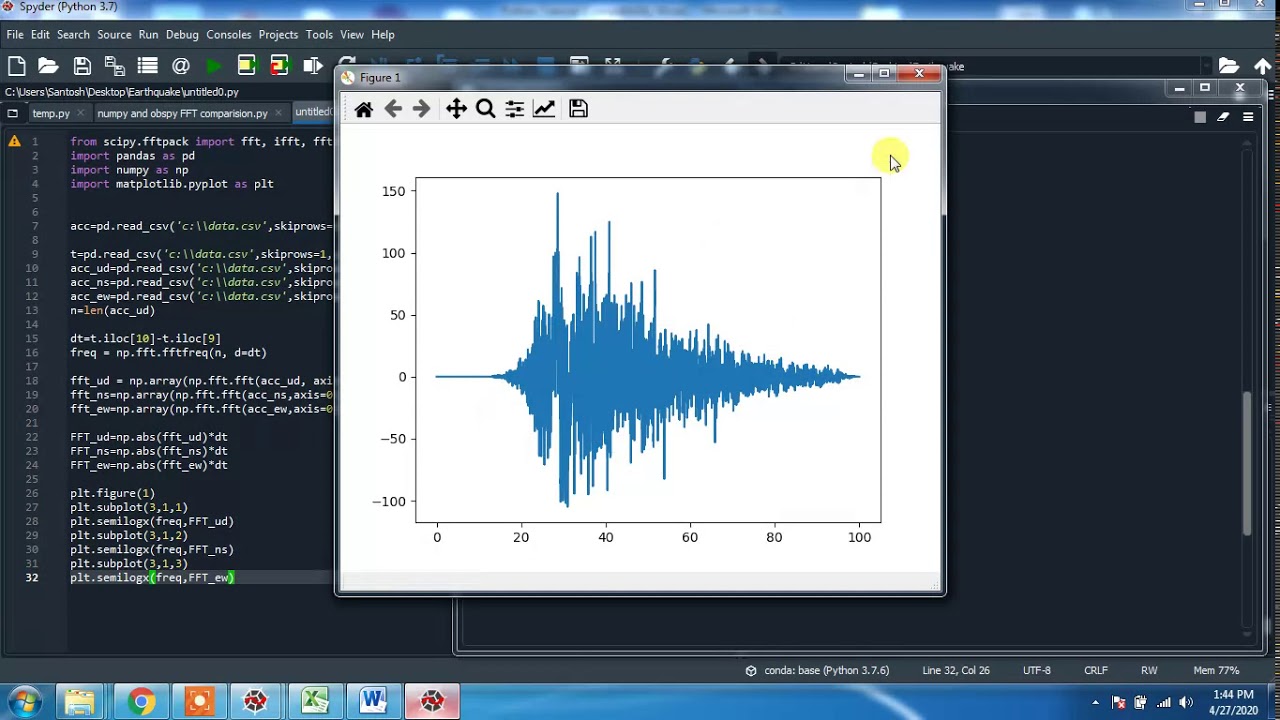Click the conda: base (Python 3.7.6) status
This screenshot has width=1280, height=720.
point(818,670)
